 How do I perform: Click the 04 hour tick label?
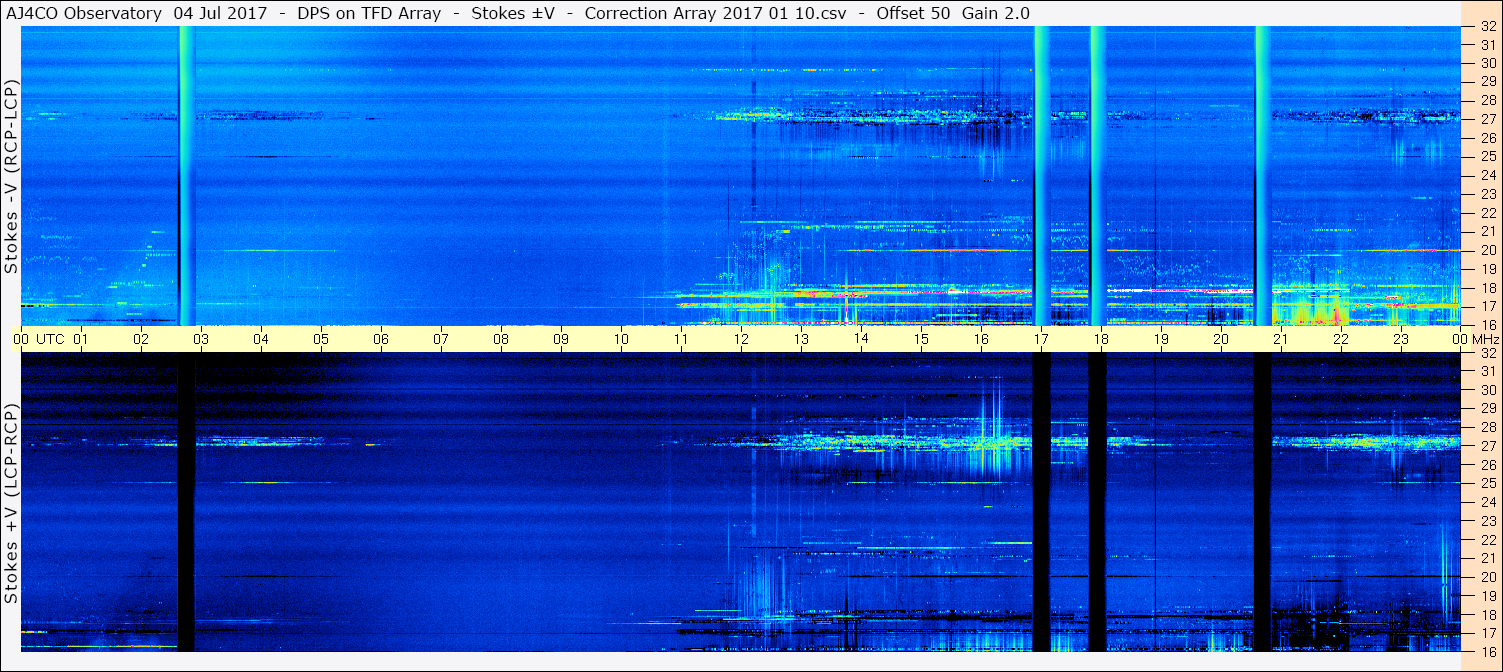pyautogui.click(x=261, y=339)
